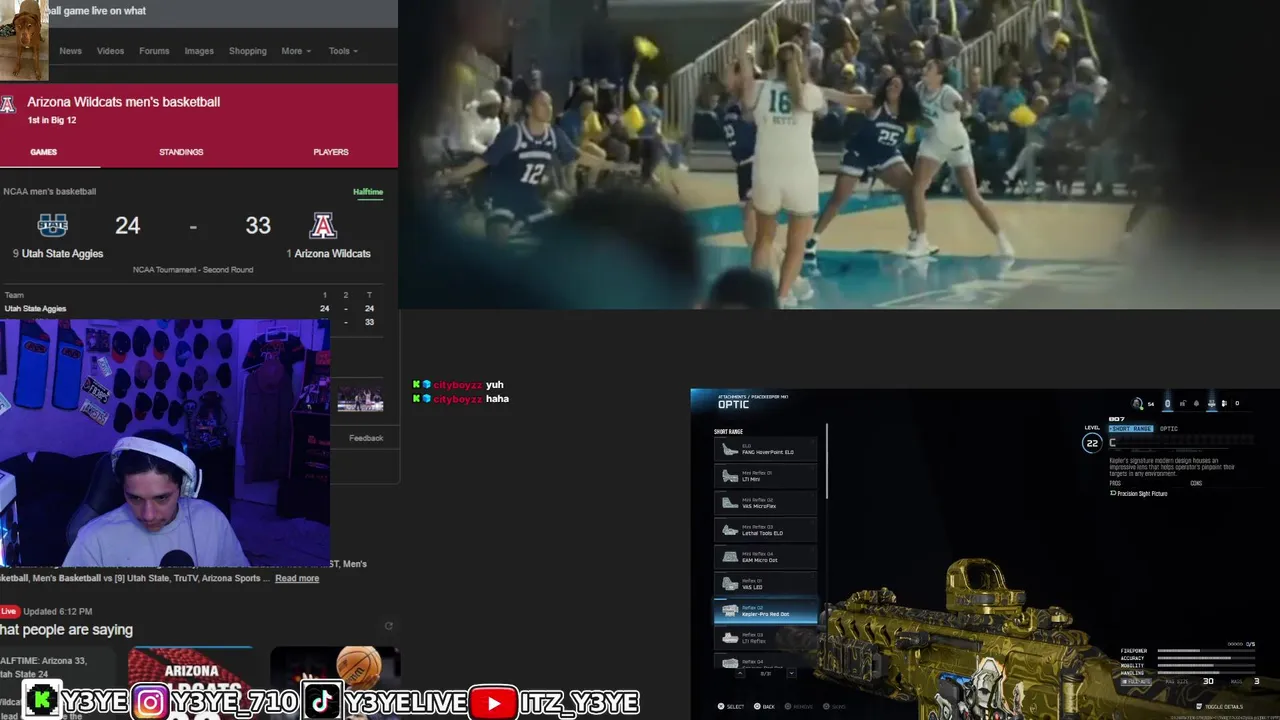Click the Precision Sight Picture pro
The height and width of the screenshot is (720, 1280).
pyautogui.click(x=1139, y=493)
